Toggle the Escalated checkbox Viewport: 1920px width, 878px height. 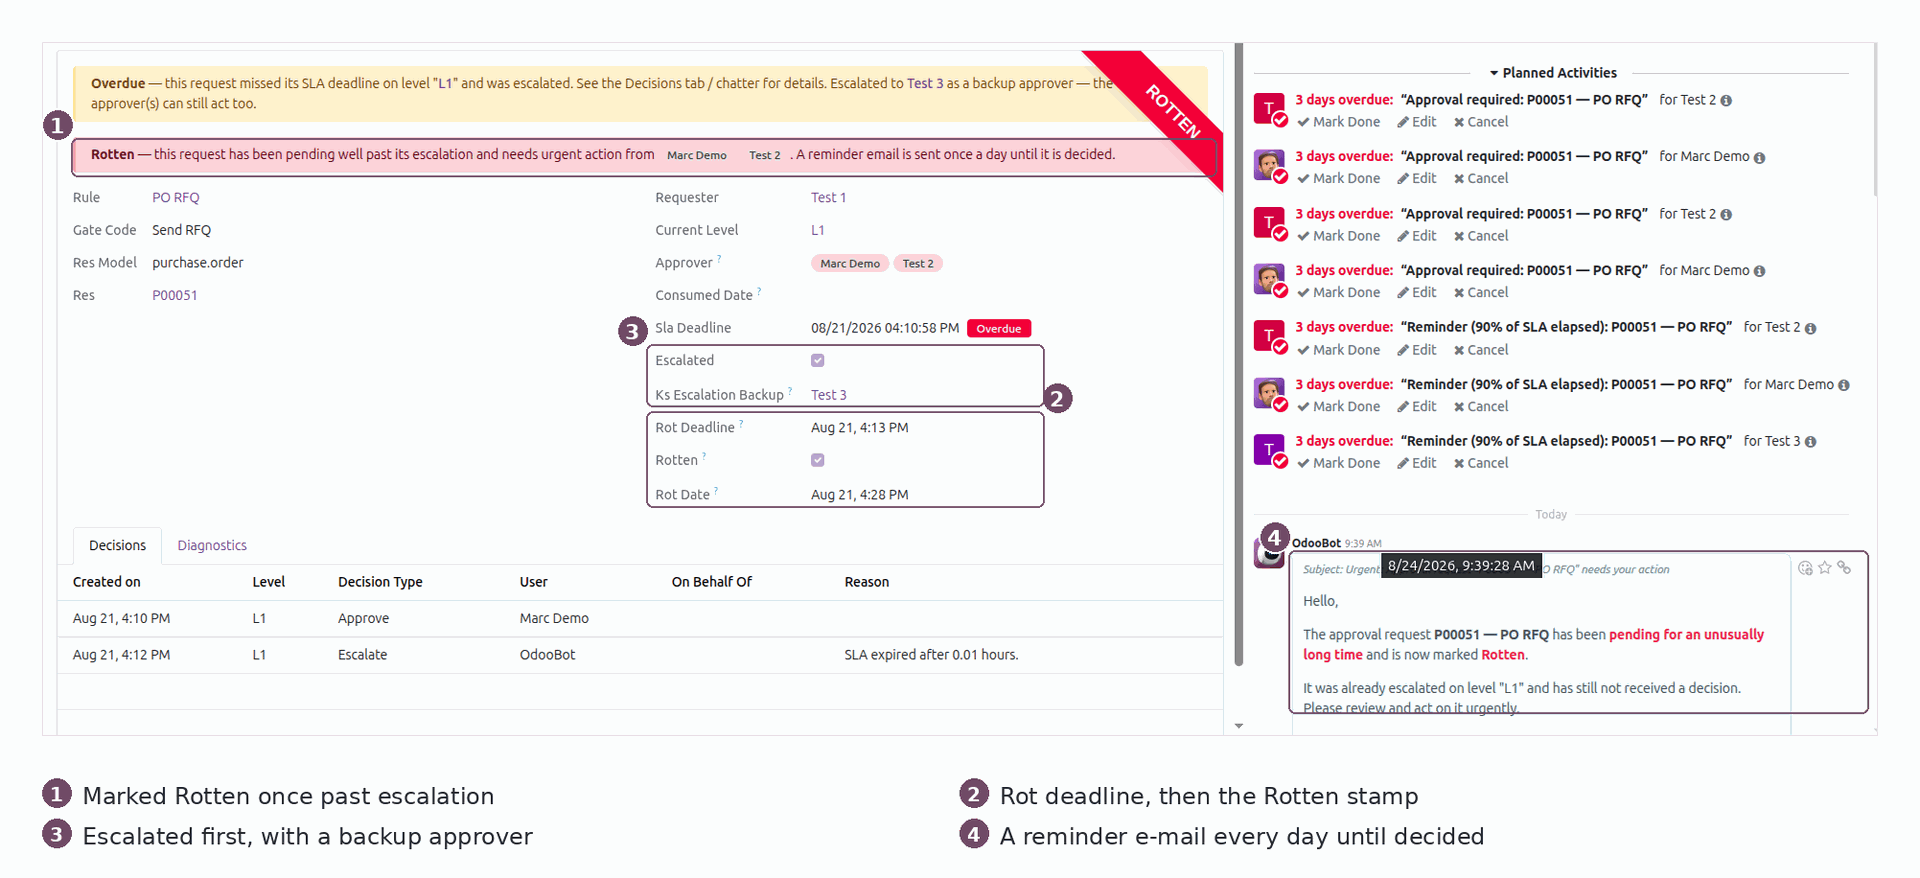pyautogui.click(x=818, y=360)
